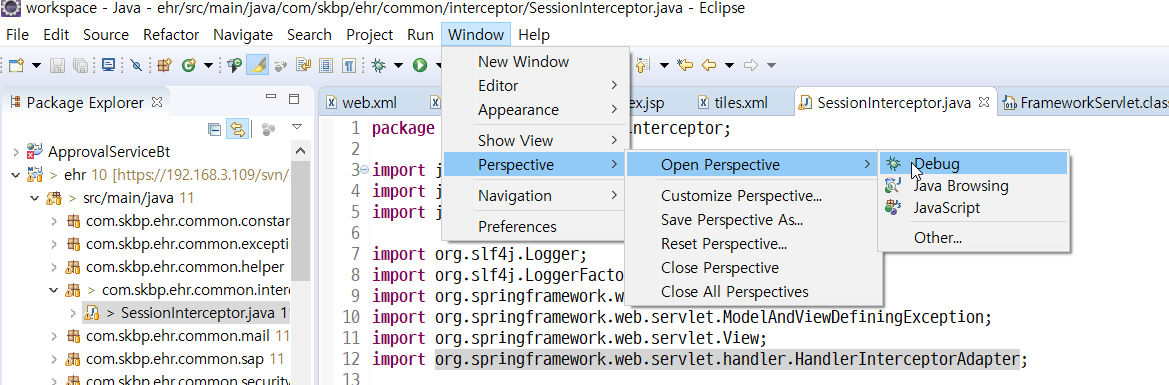This screenshot has height=385, width=1169.
Task: Open the Source menu
Action: [x=106, y=34]
